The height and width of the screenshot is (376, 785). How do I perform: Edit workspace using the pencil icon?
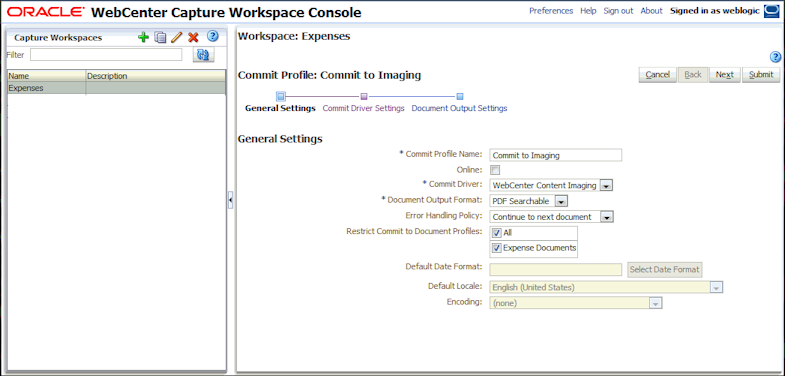click(x=176, y=38)
